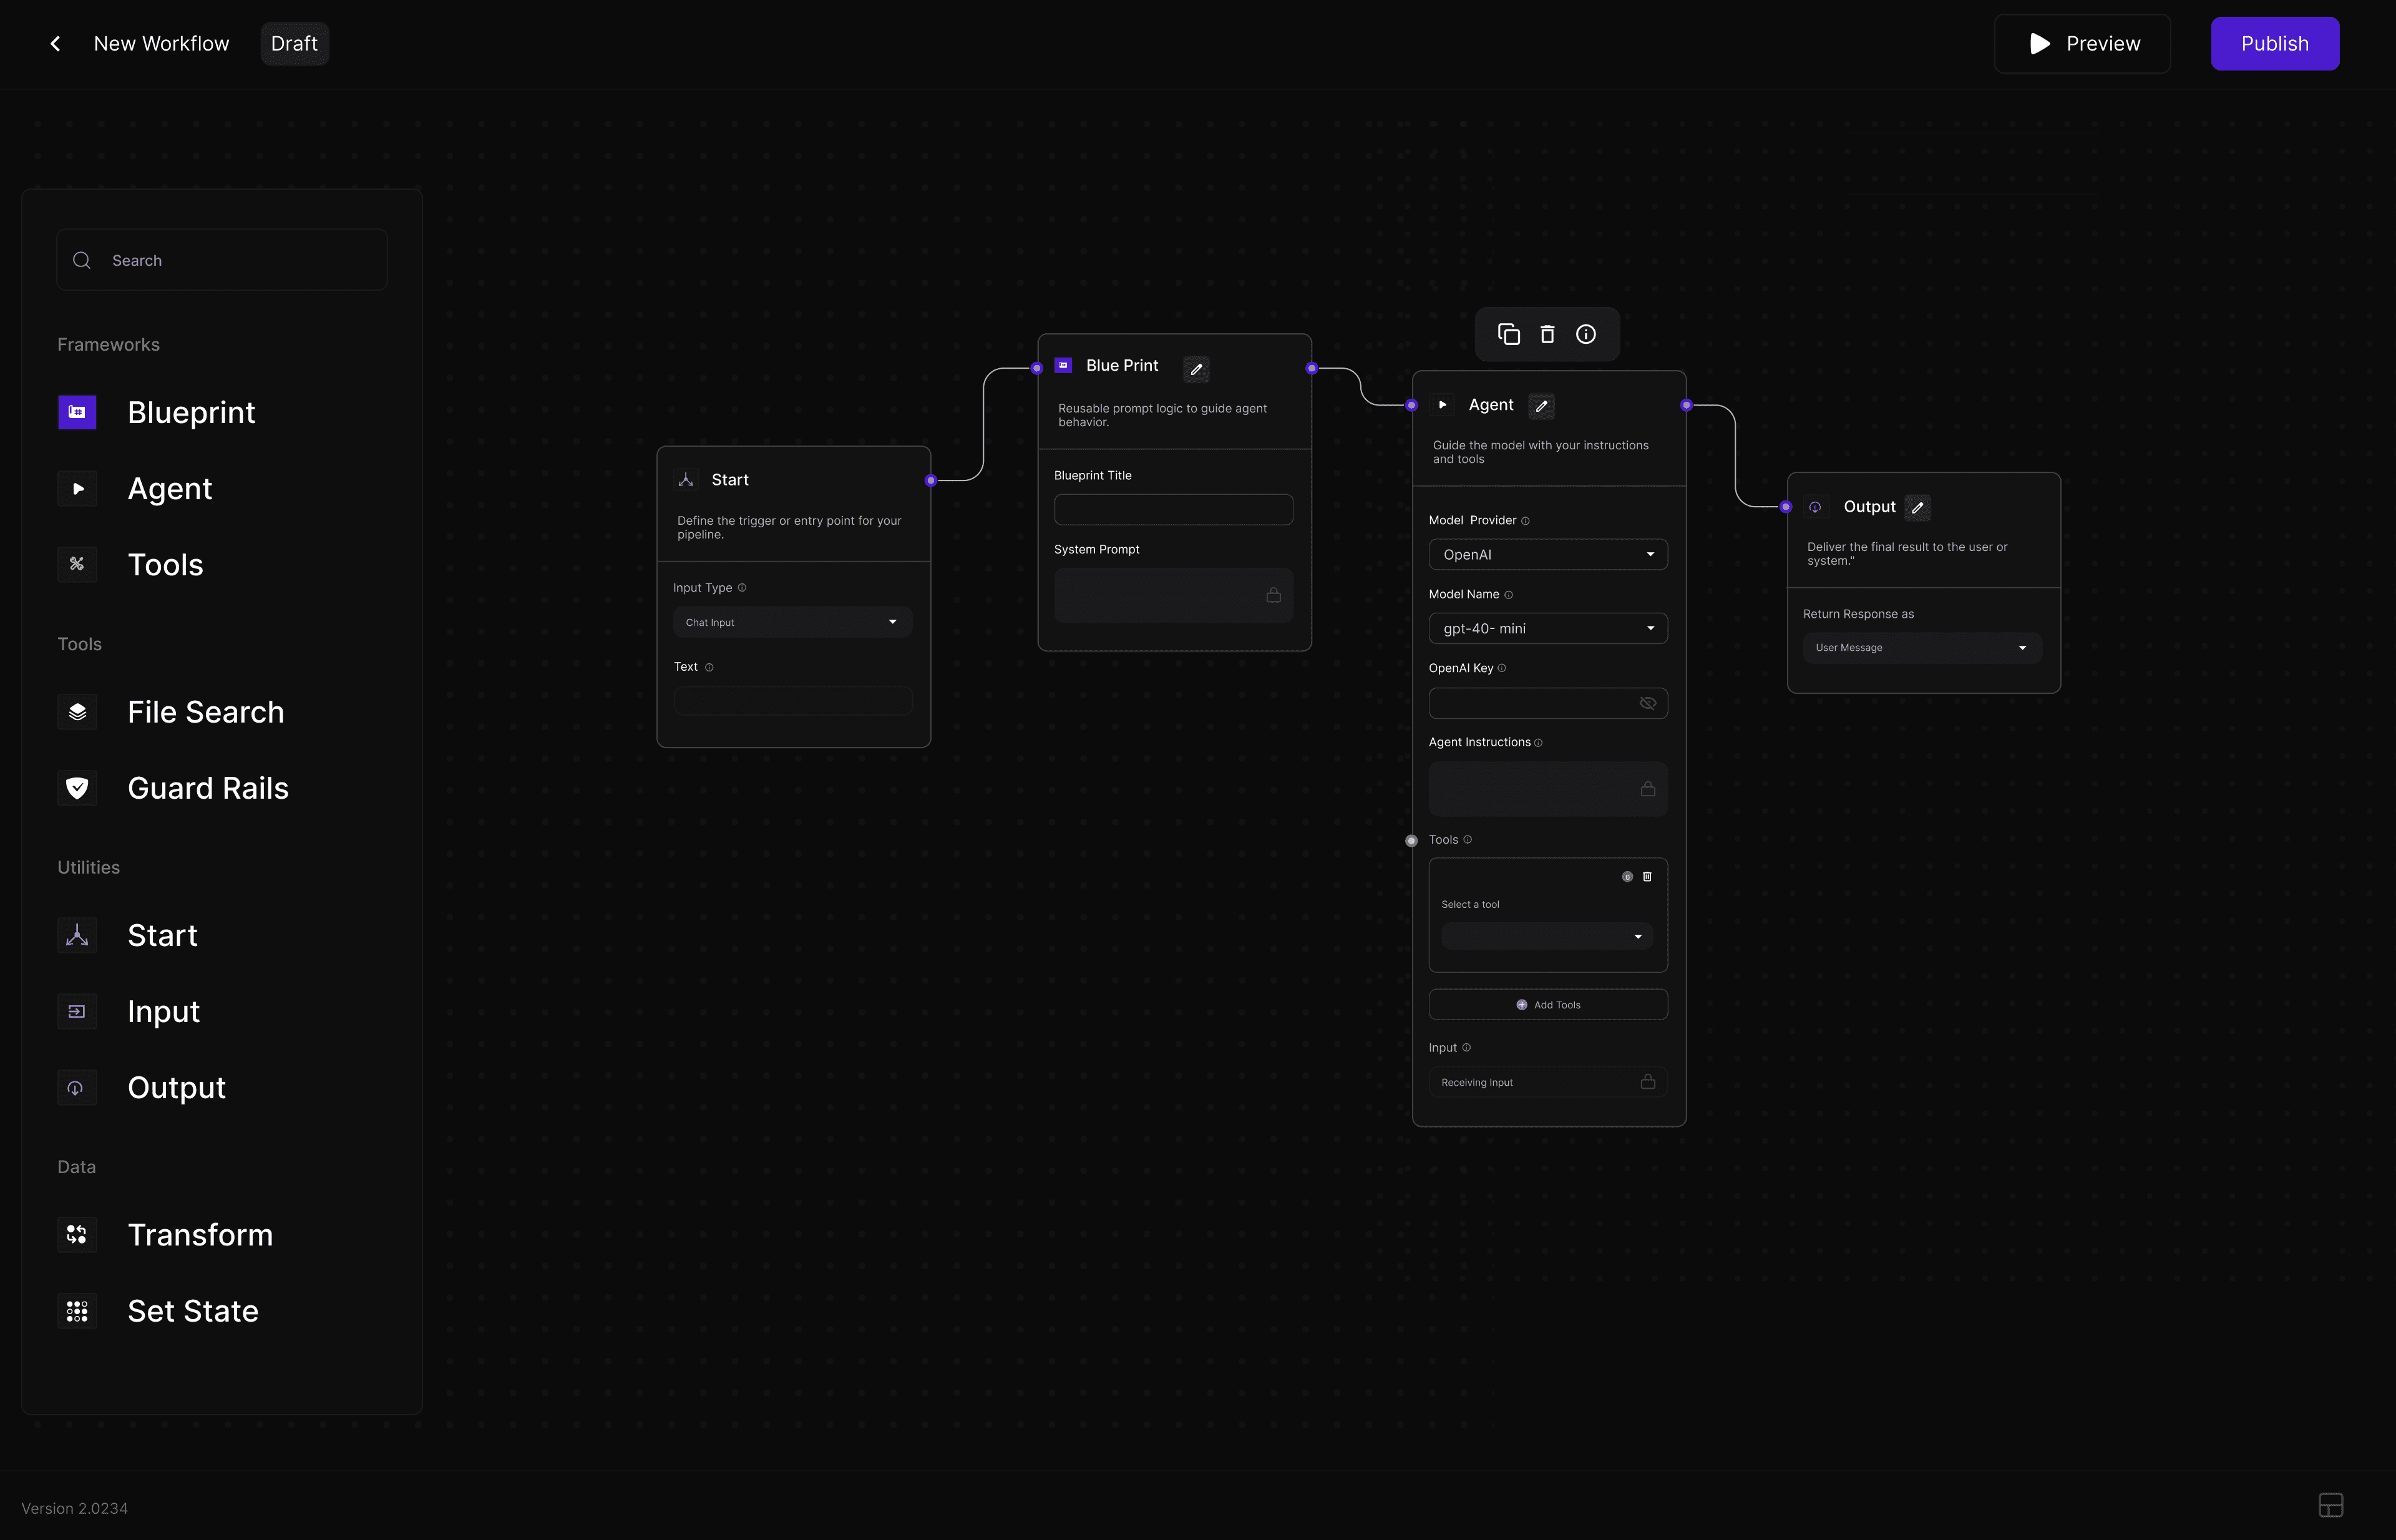Delete the tool entry in Tools box
2396x1540 pixels.
pos(1647,877)
